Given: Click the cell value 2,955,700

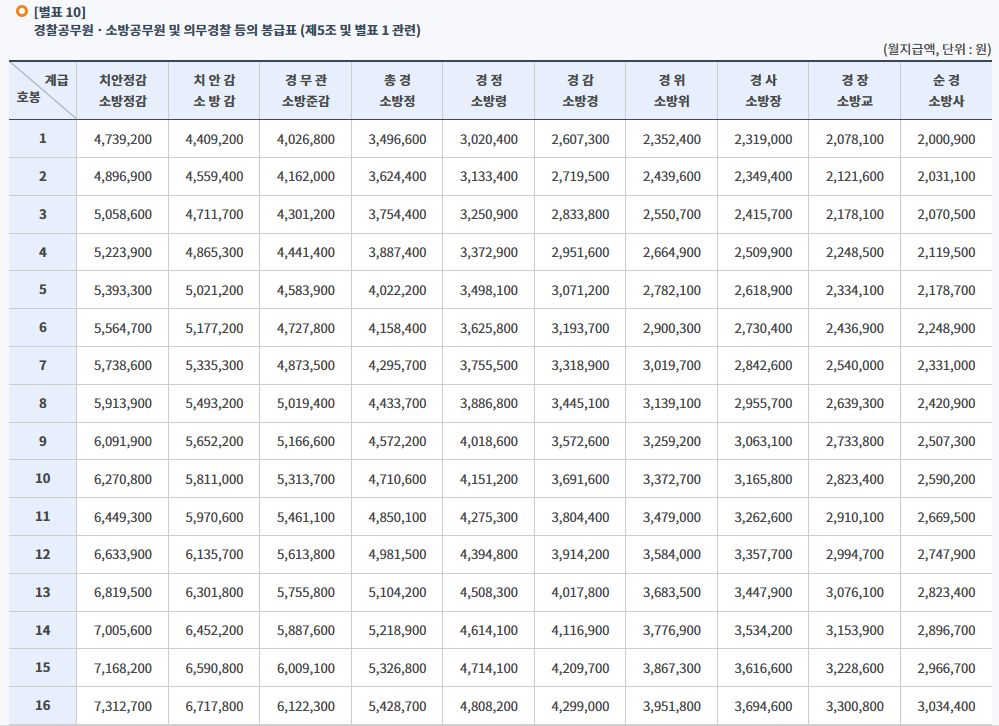Looking at the screenshot, I should click(x=763, y=403).
